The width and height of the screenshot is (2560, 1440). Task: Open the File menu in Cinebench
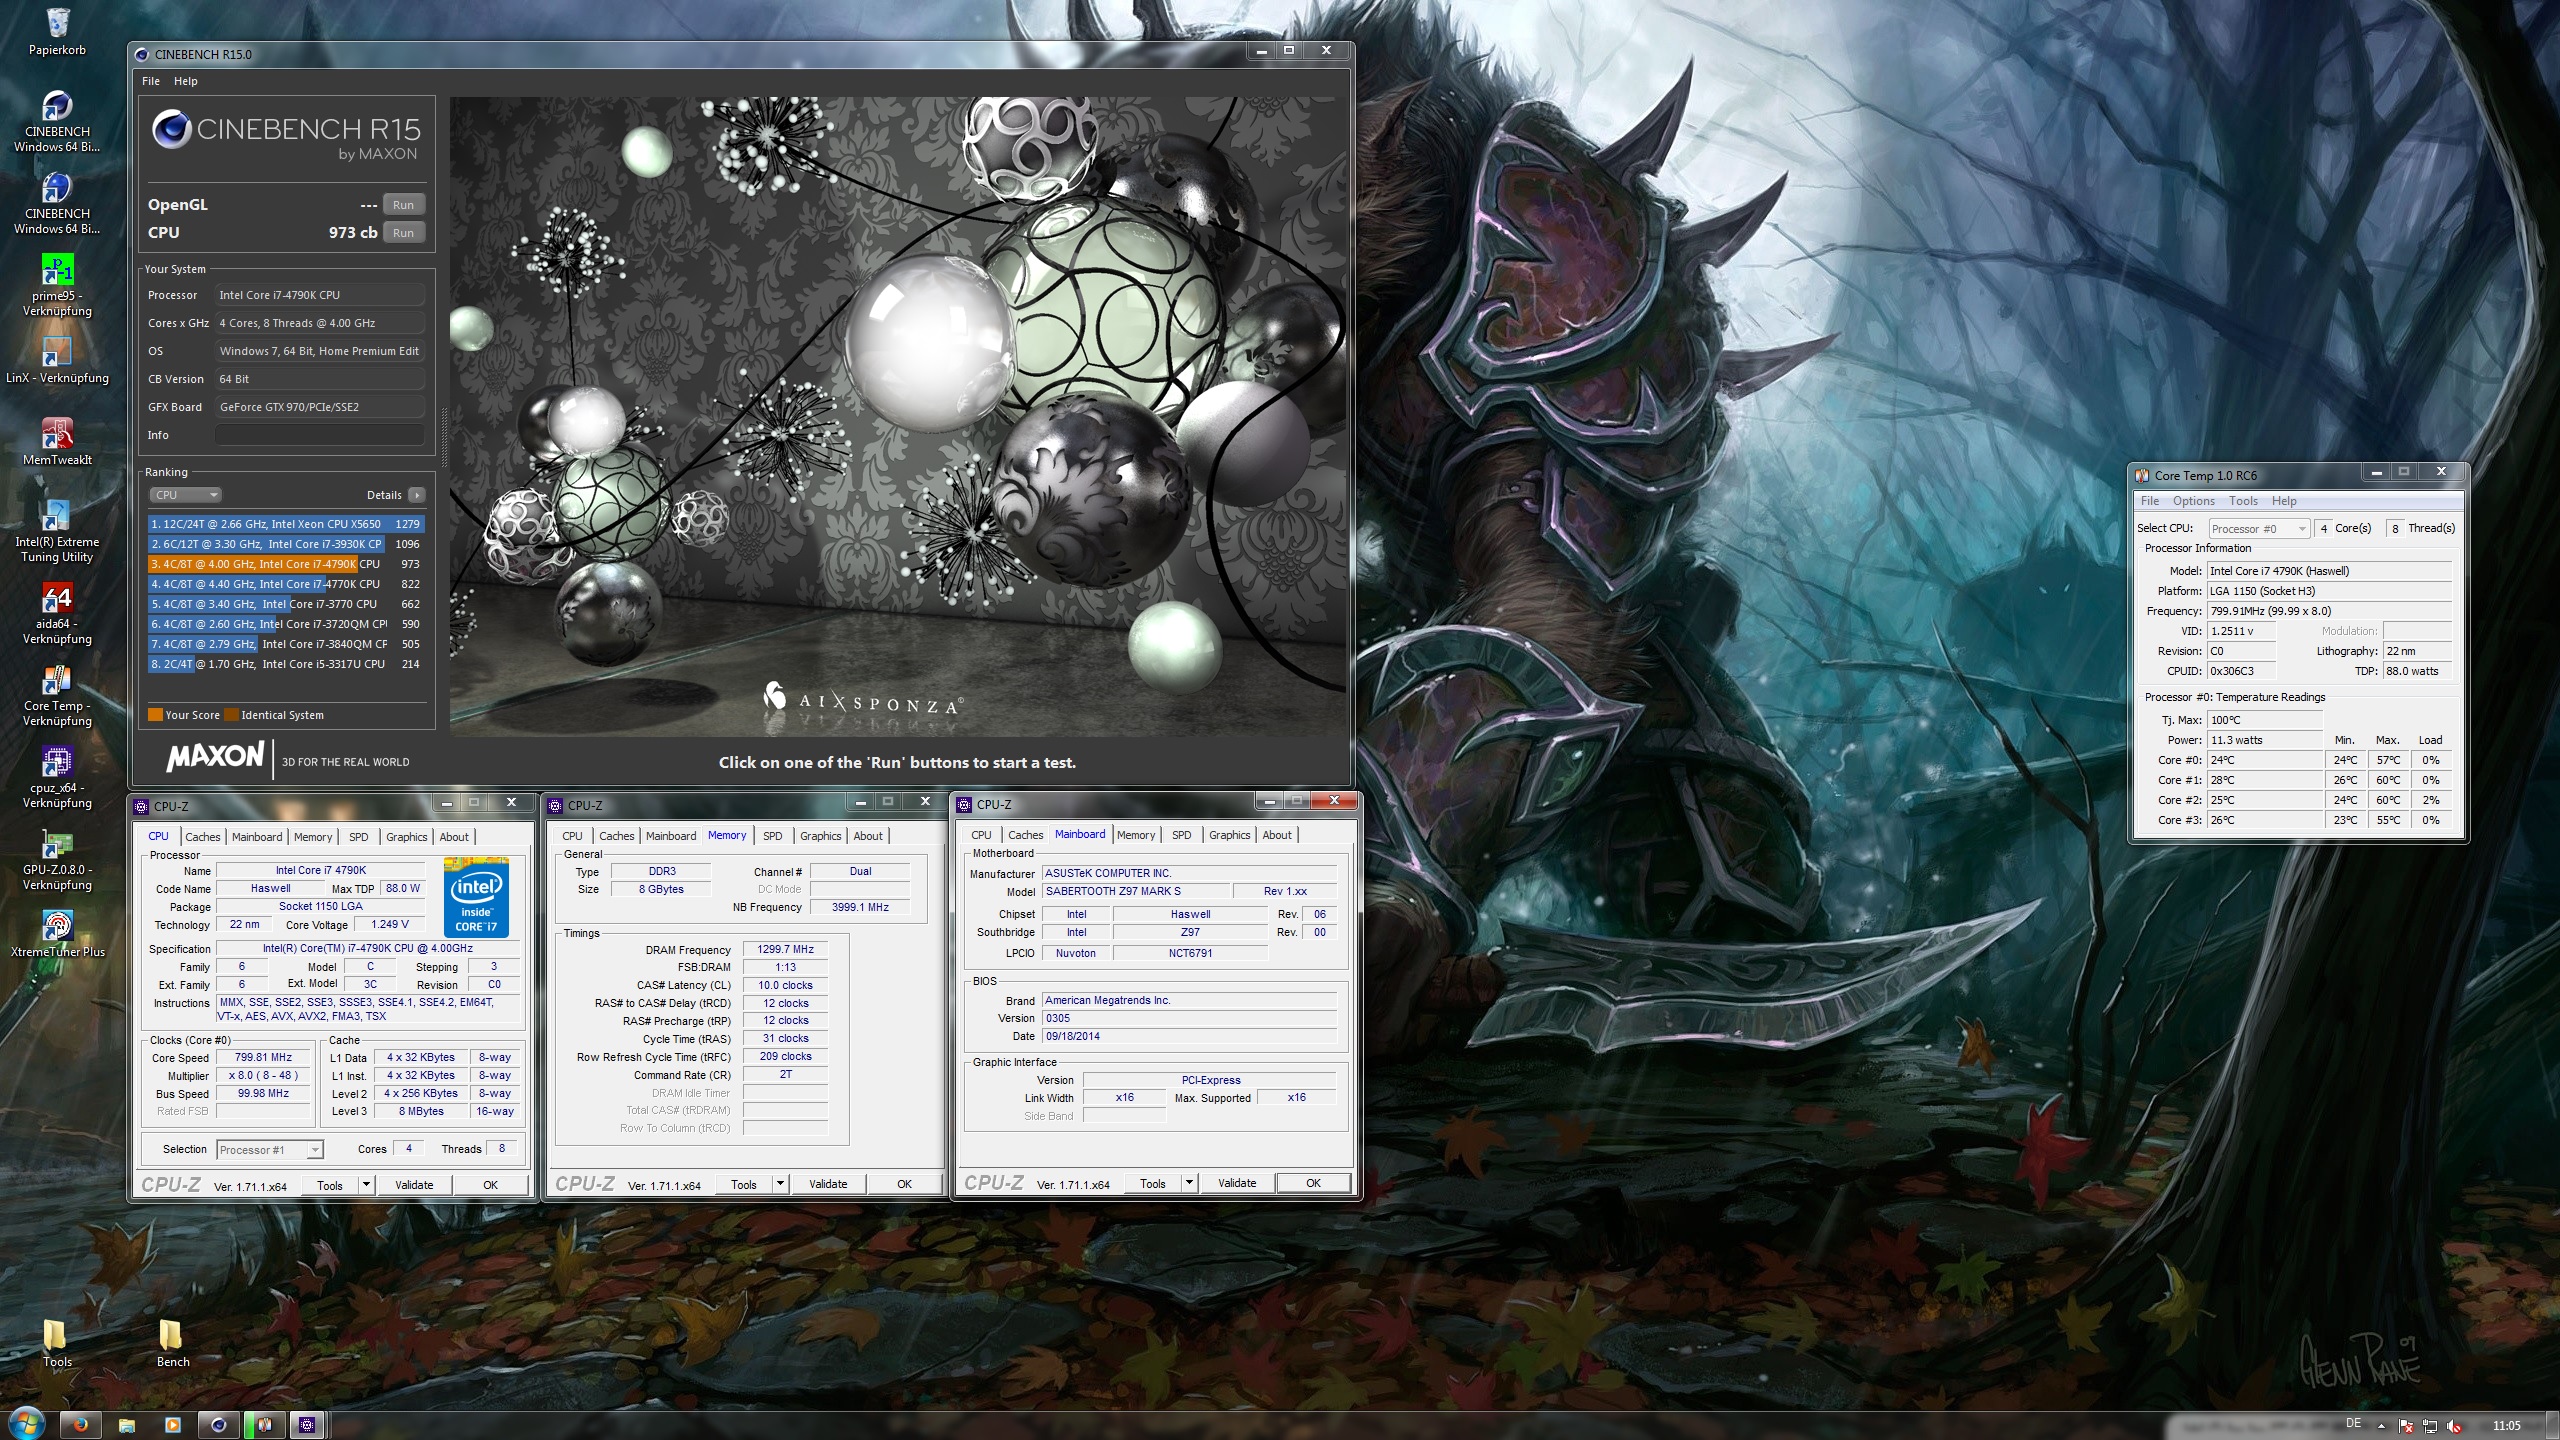click(151, 81)
